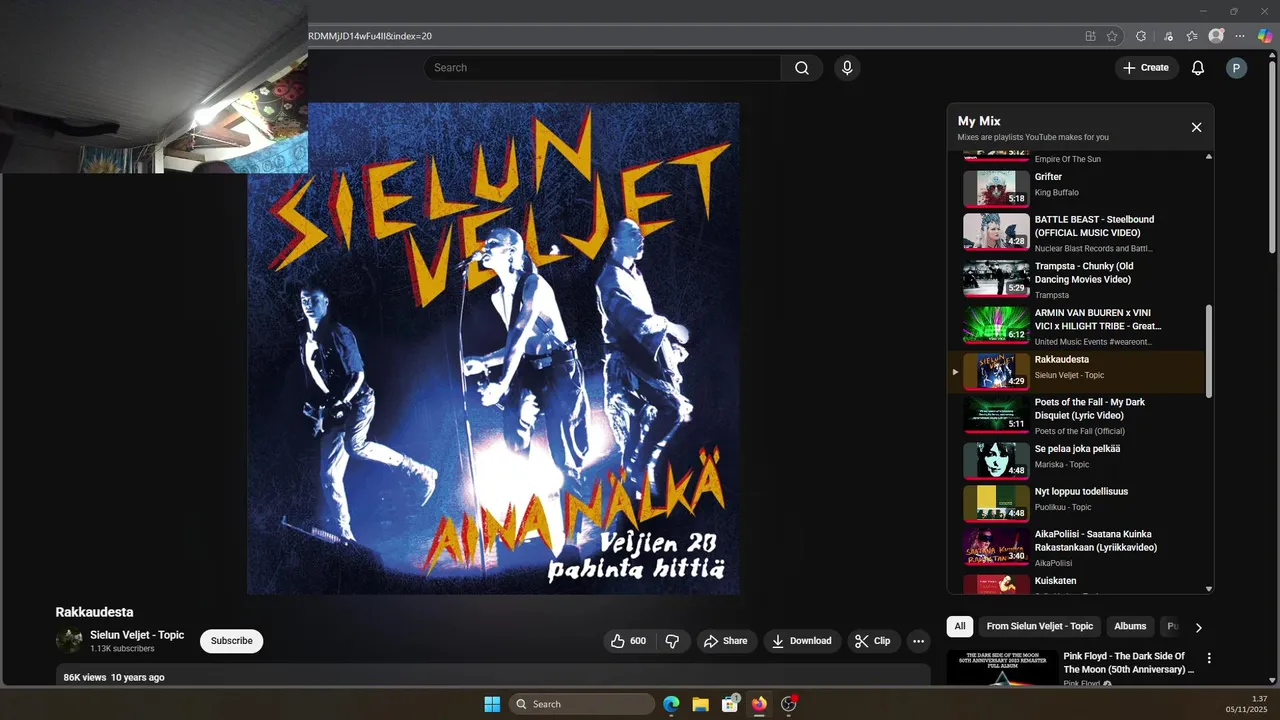Switch to Firefox in the taskbar

point(759,704)
